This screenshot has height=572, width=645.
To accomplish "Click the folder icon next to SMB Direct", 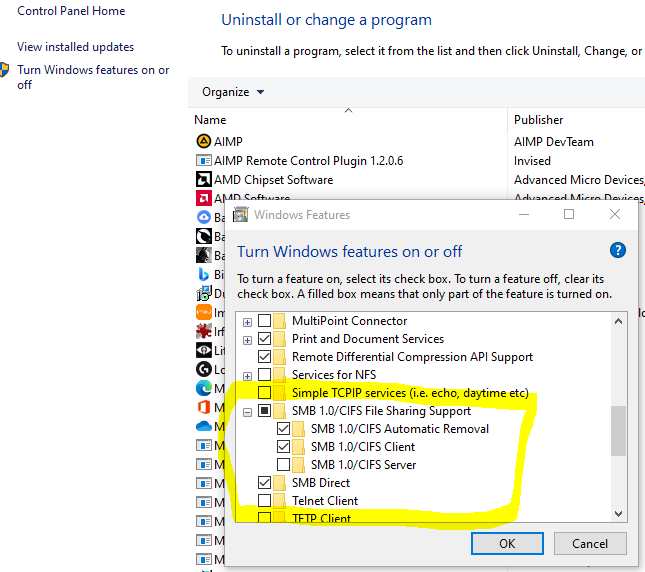I will (x=279, y=483).
